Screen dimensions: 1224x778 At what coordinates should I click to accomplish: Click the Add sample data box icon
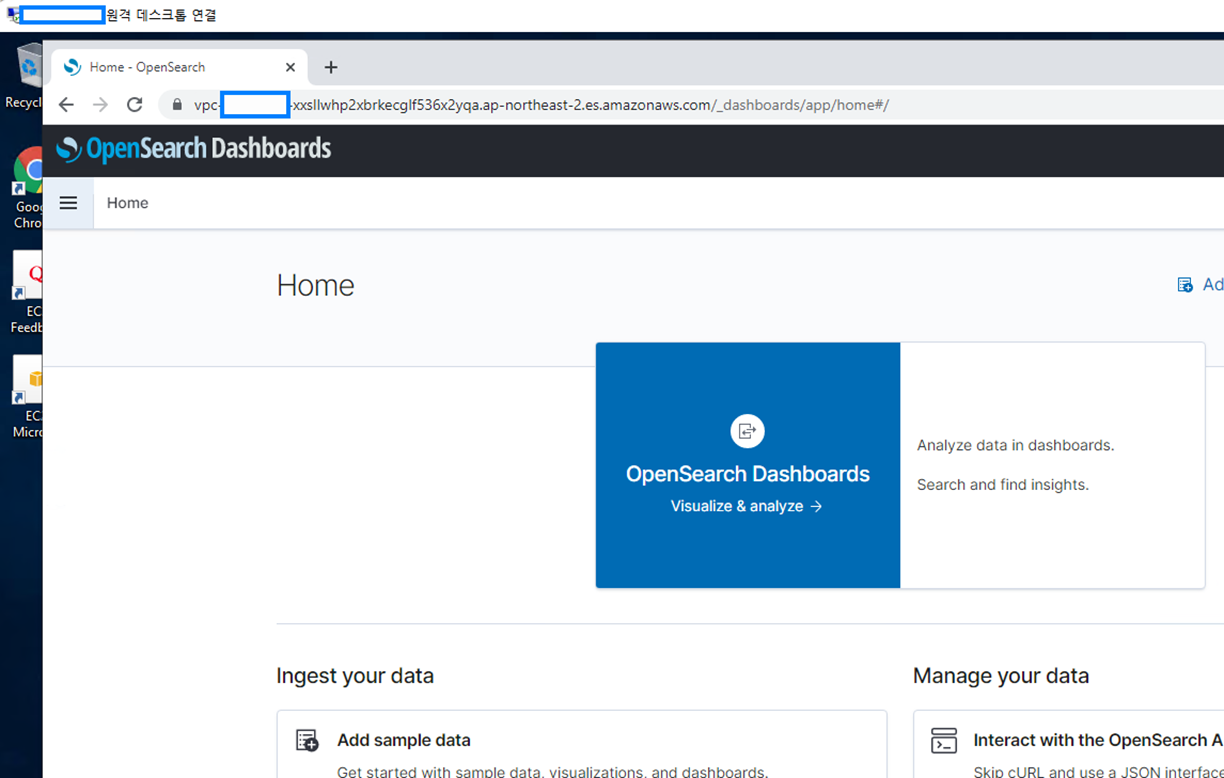(x=305, y=740)
